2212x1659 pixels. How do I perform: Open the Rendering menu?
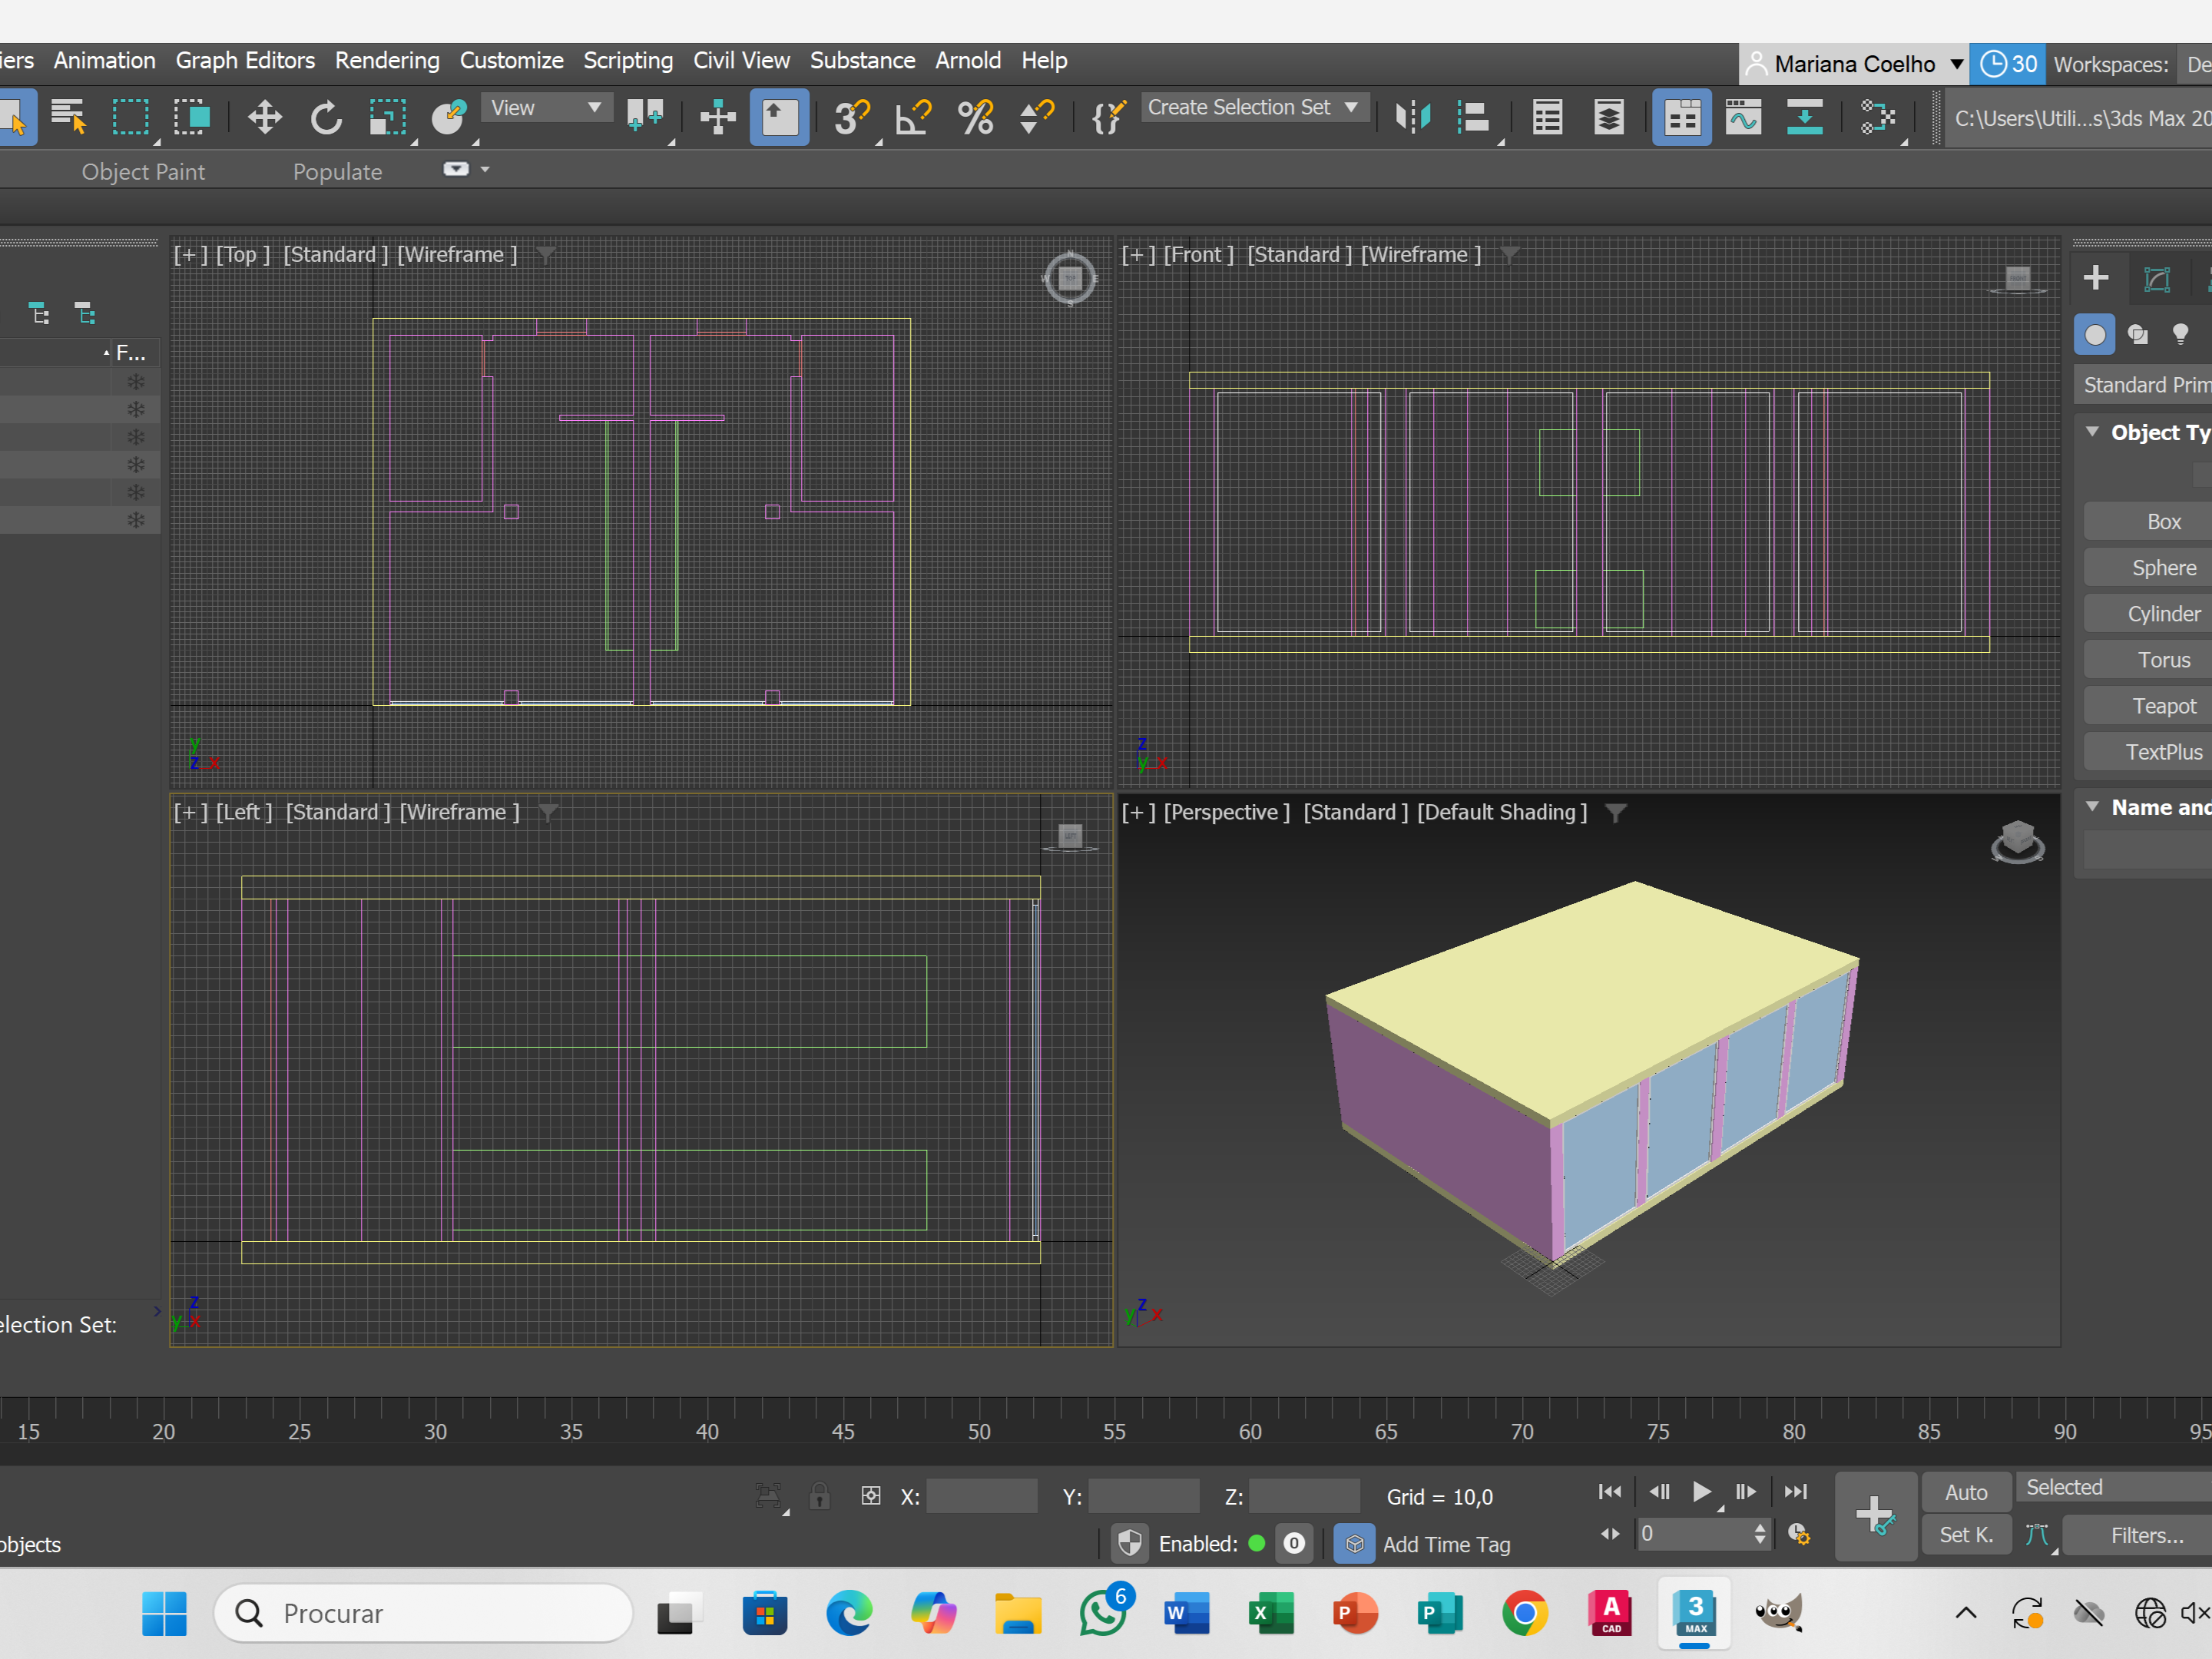coord(387,61)
